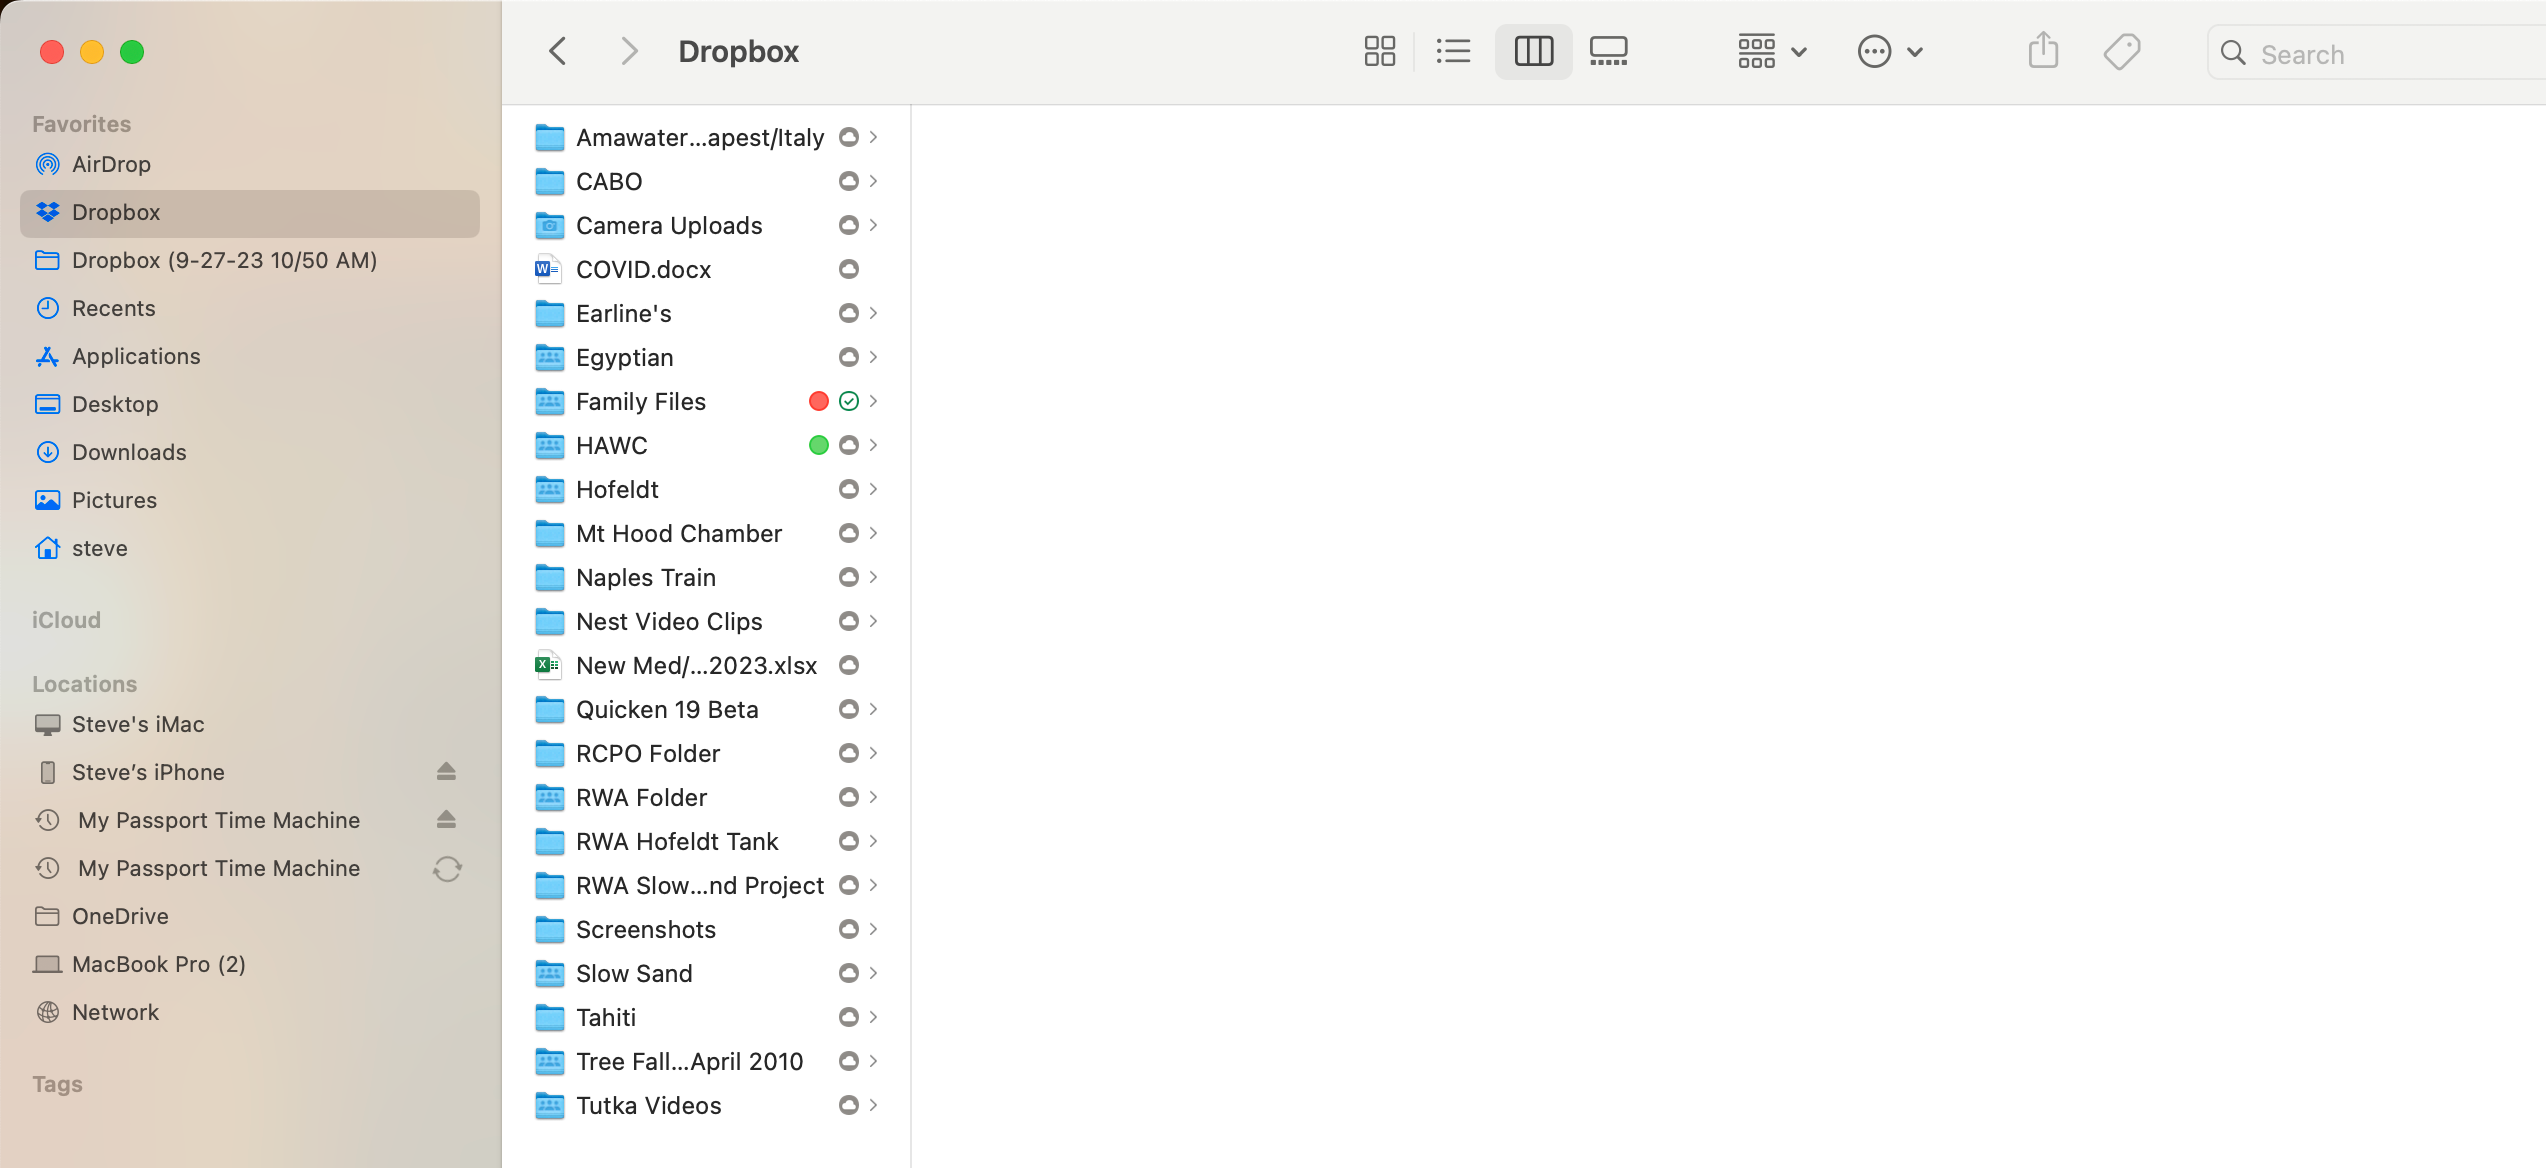Image resolution: width=2546 pixels, height=1168 pixels.
Task: Open Pictures in the sidebar
Action: tap(250, 500)
